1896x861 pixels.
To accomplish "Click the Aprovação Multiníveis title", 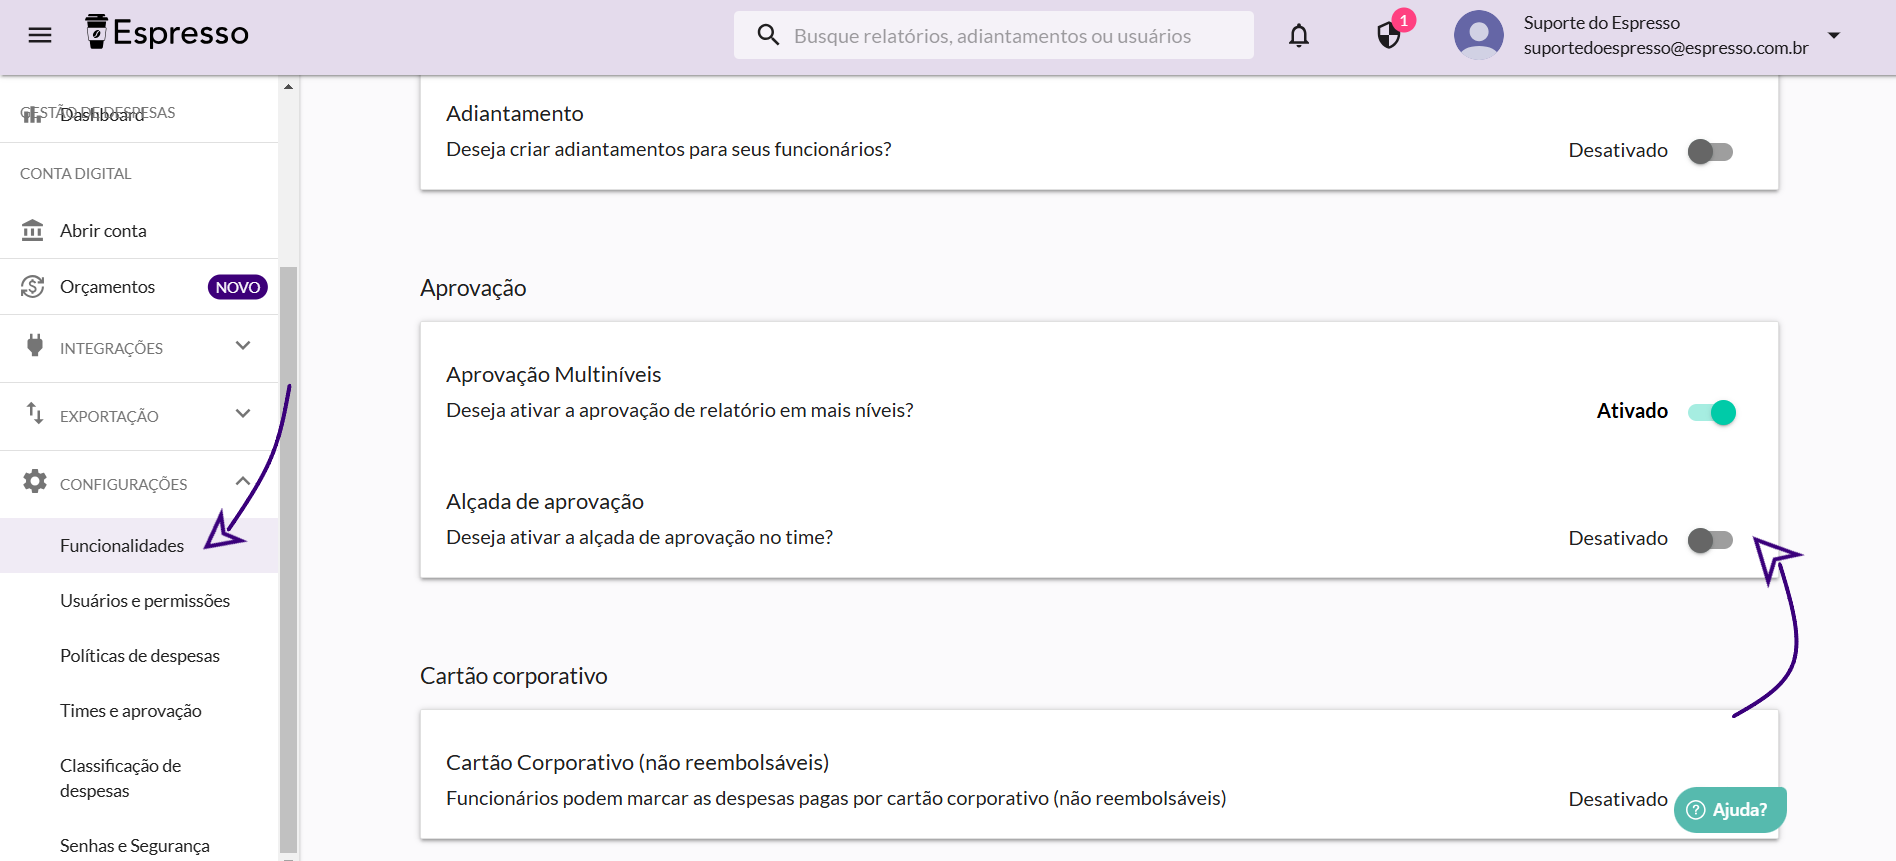I will click(553, 374).
